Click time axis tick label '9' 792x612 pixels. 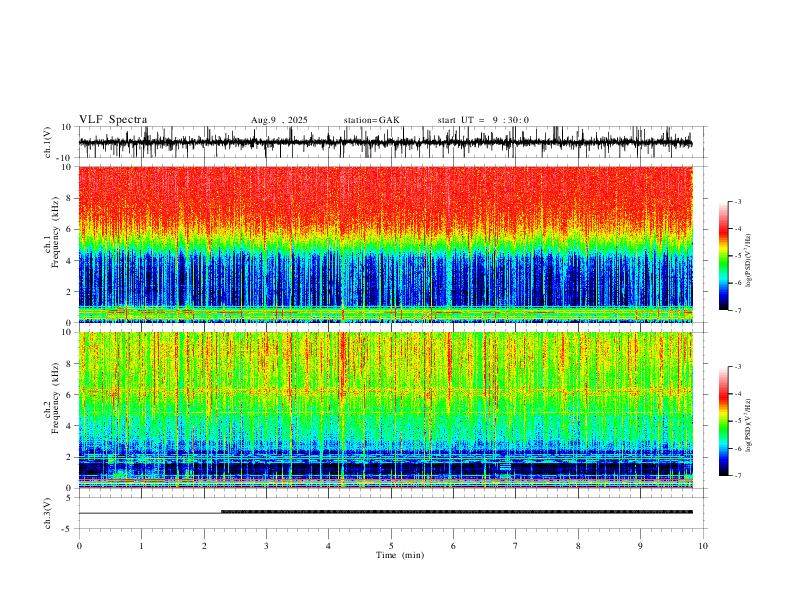tap(640, 546)
